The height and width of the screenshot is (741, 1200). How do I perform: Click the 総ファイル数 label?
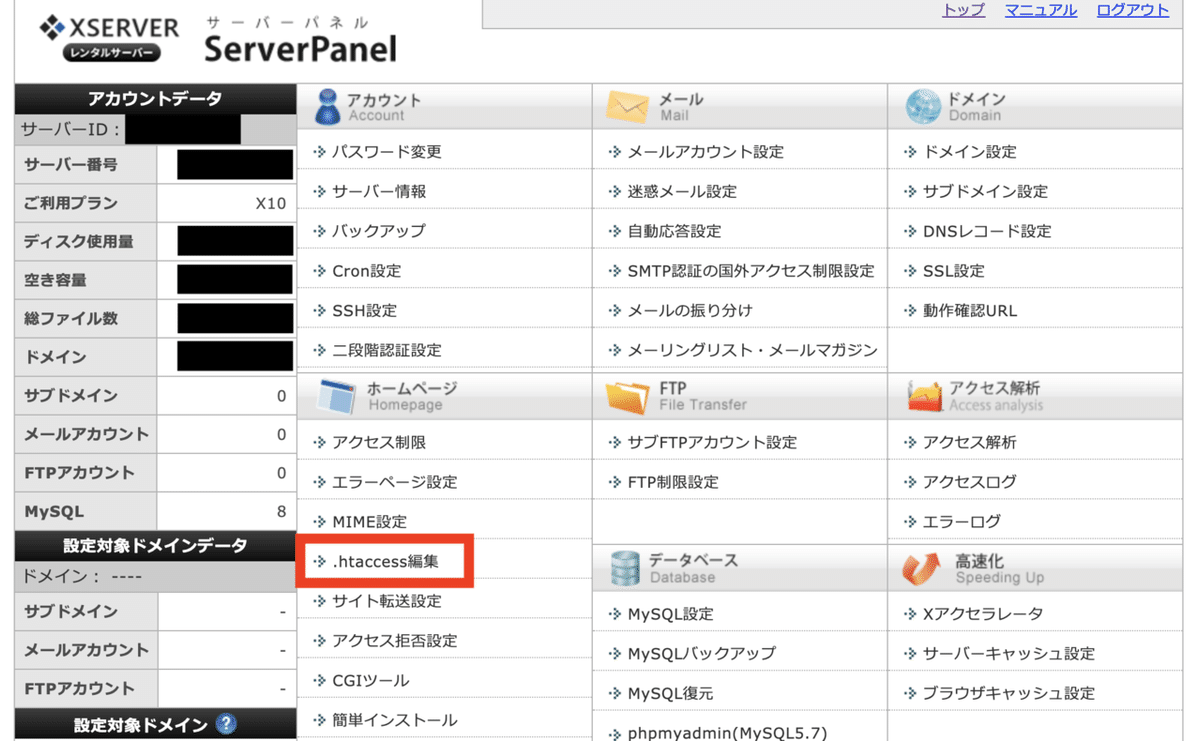(70, 319)
